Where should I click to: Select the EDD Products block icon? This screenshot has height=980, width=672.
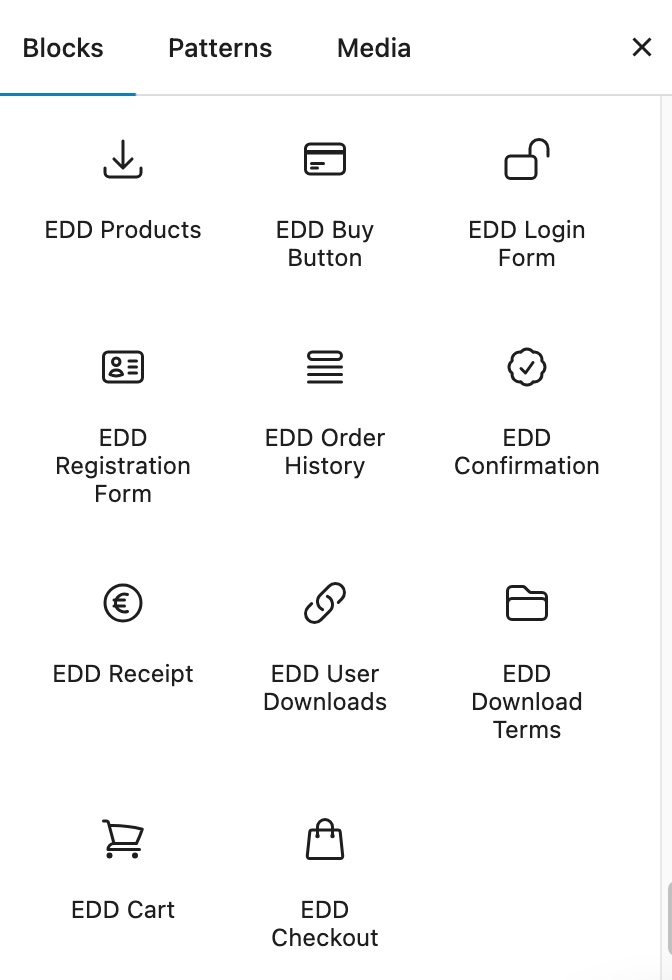pos(122,159)
